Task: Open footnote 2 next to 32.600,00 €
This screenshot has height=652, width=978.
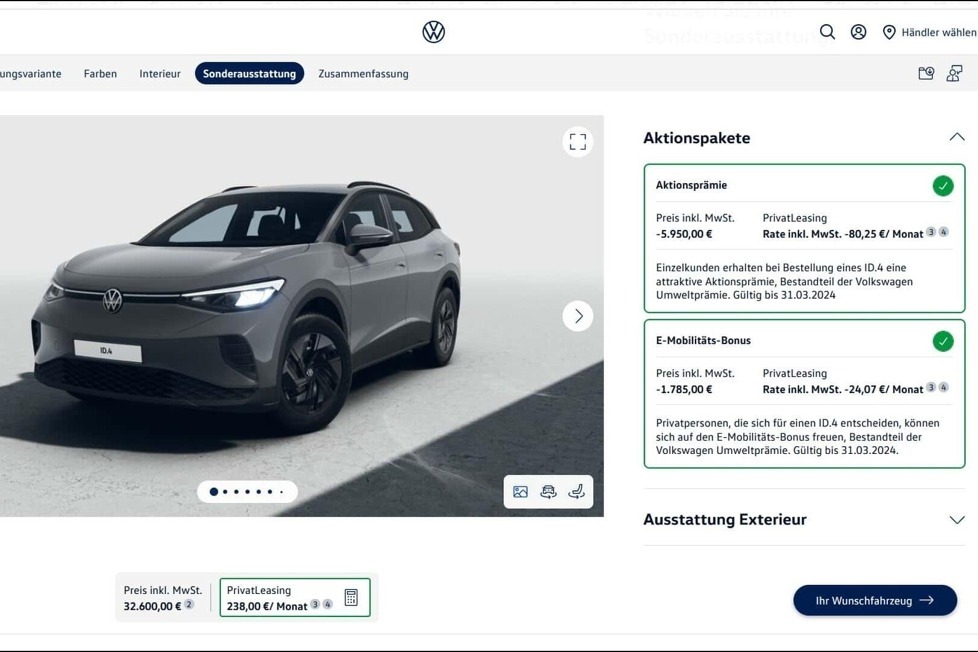Action: pyautogui.click(x=189, y=604)
